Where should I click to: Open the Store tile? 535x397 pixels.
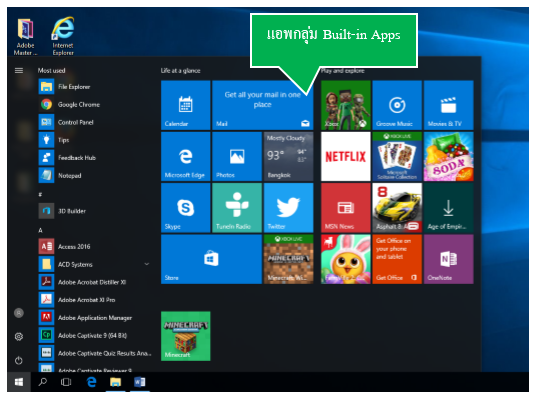pos(211,259)
